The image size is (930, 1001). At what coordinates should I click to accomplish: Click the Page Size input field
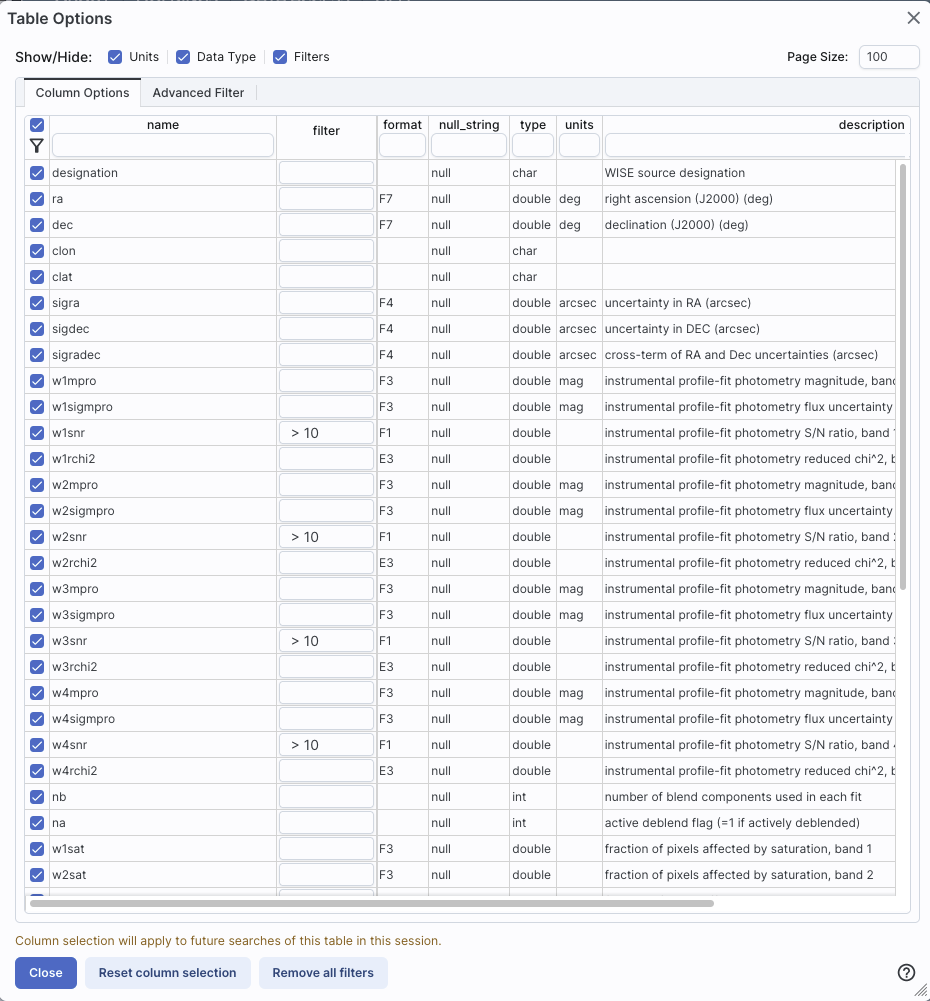[888, 57]
